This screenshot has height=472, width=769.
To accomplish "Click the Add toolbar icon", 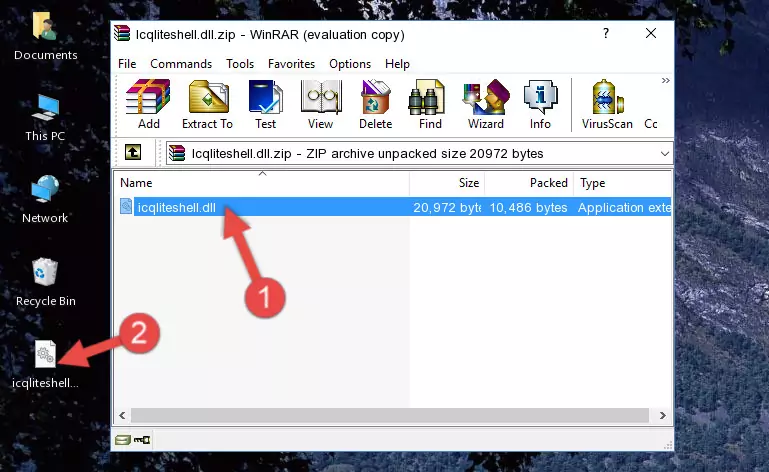I will pyautogui.click(x=148, y=105).
